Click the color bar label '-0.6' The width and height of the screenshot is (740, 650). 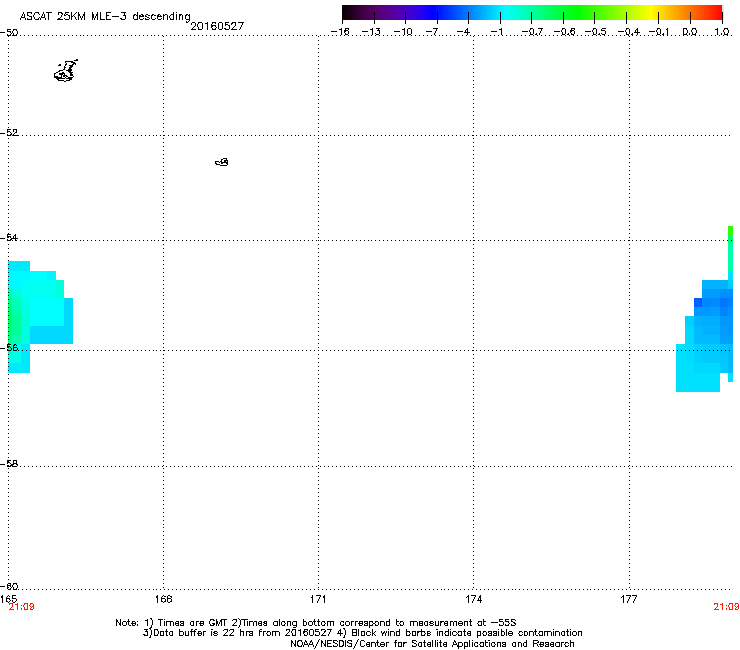[564, 32]
